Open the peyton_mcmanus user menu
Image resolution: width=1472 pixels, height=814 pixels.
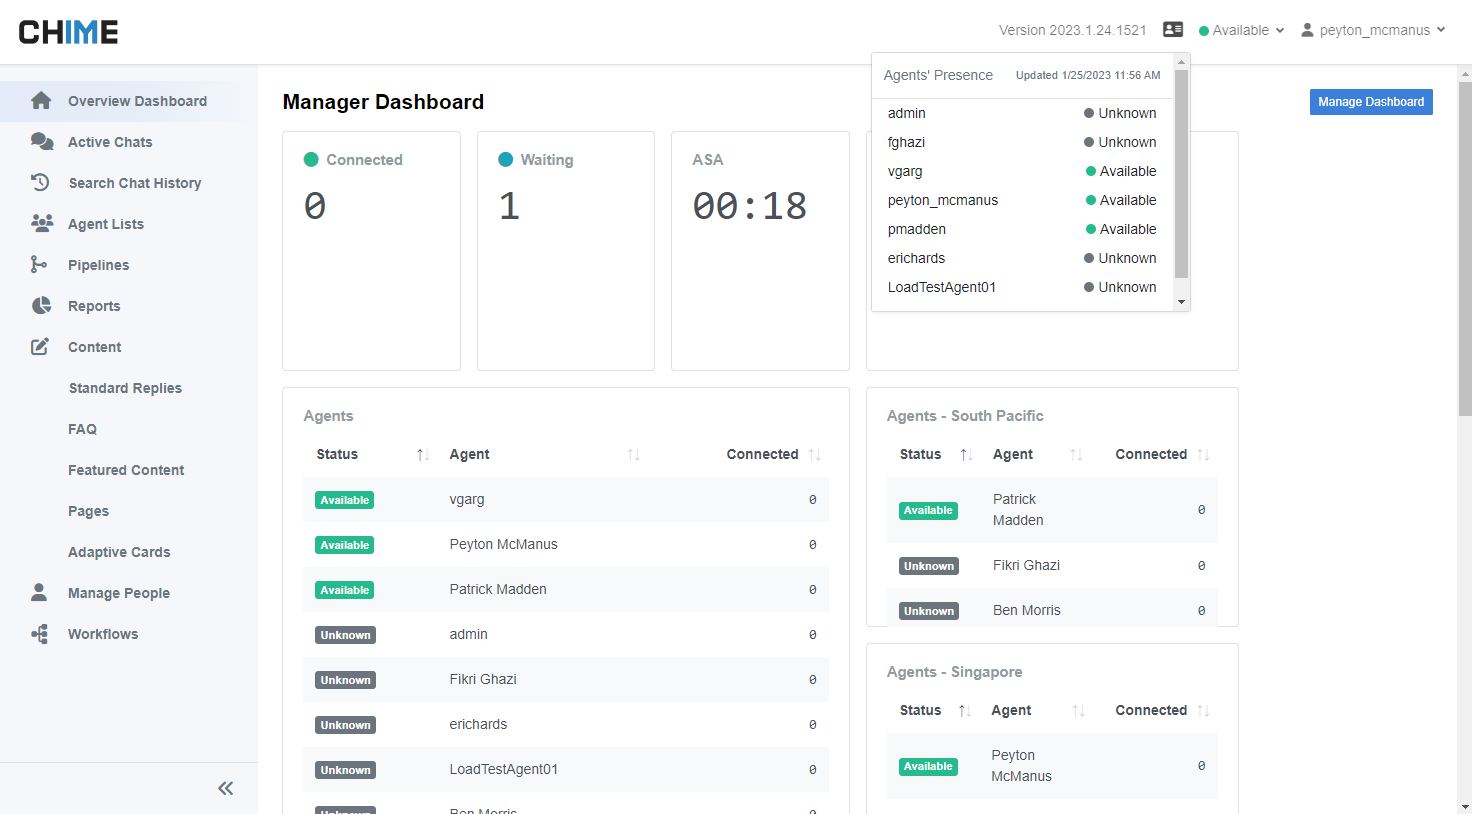click(x=1373, y=30)
